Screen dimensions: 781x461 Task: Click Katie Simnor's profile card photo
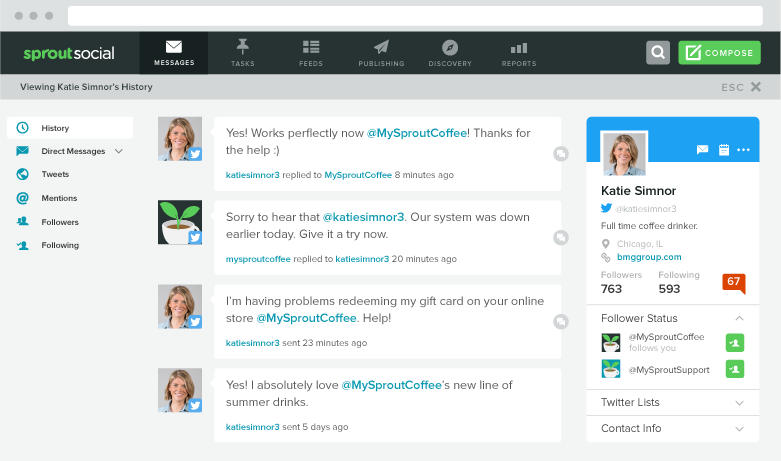click(x=625, y=153)
